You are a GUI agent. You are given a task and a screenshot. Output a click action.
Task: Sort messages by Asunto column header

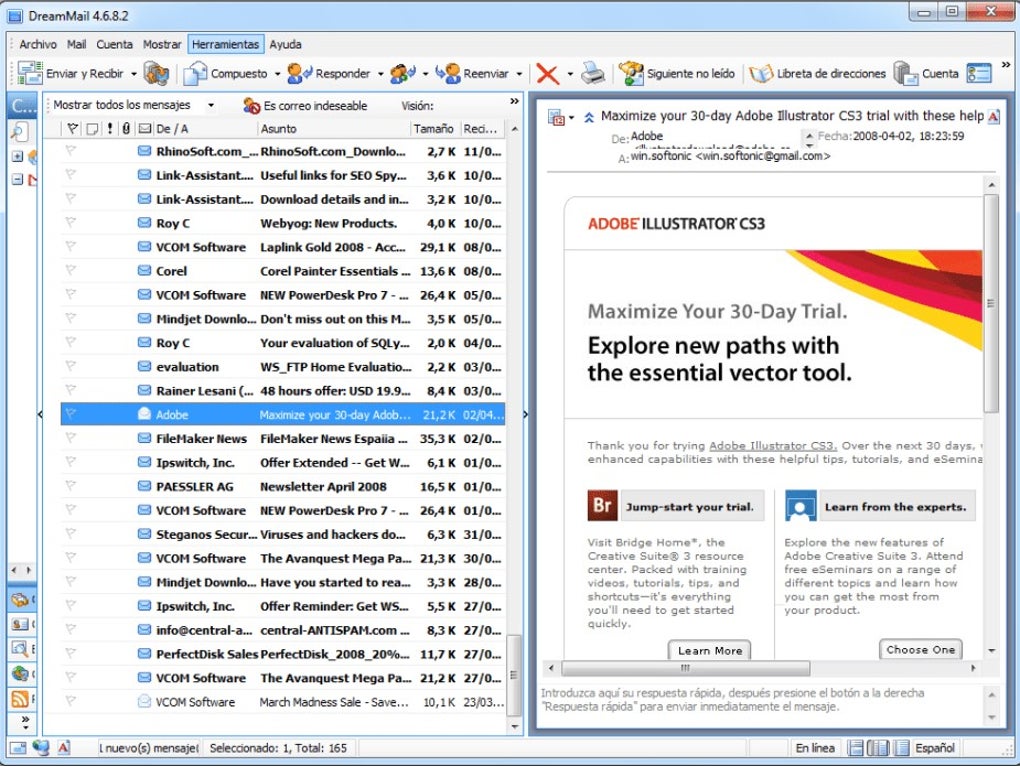(x=334, y=129)
